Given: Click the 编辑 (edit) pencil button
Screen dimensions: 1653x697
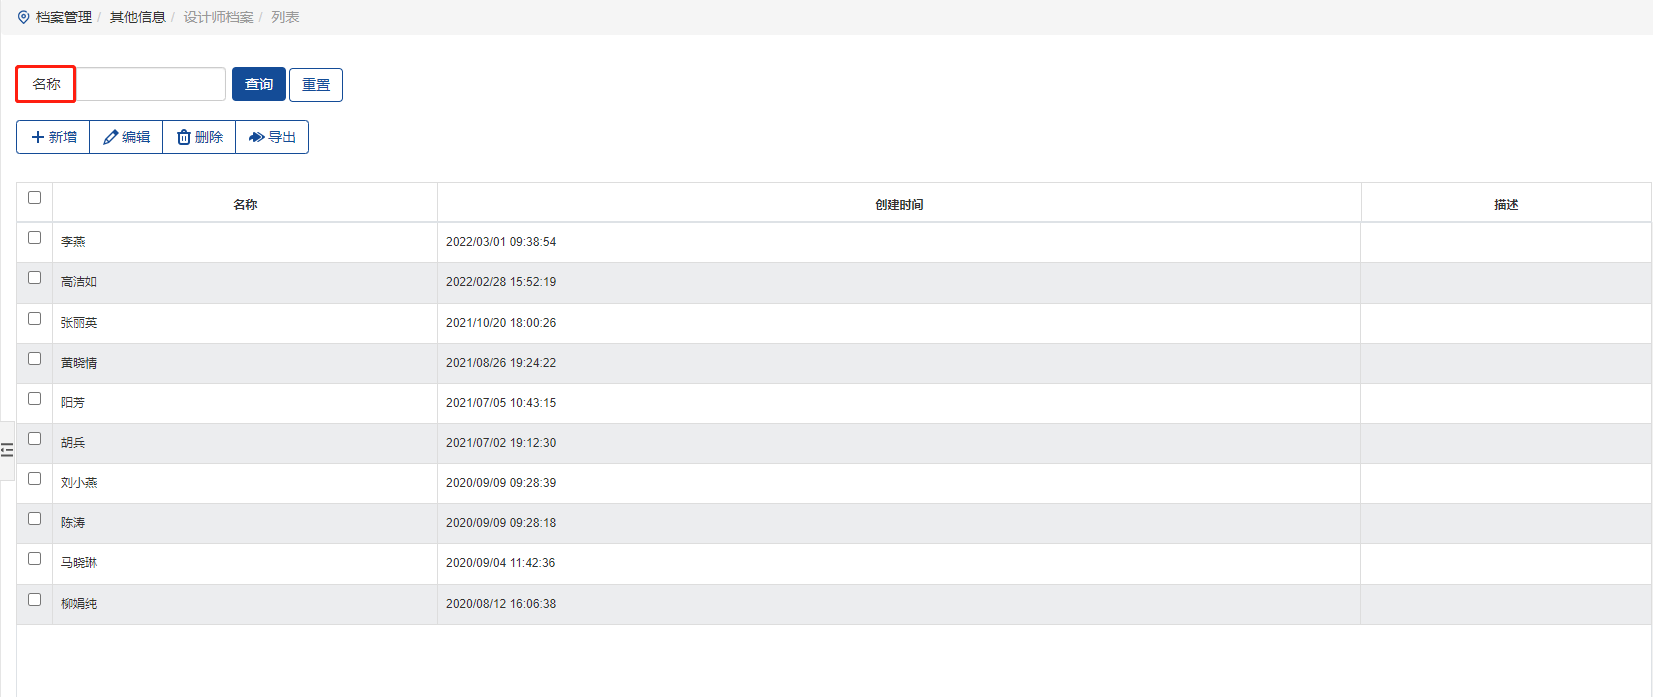Looking at the screenshot, I should point(126,137).
